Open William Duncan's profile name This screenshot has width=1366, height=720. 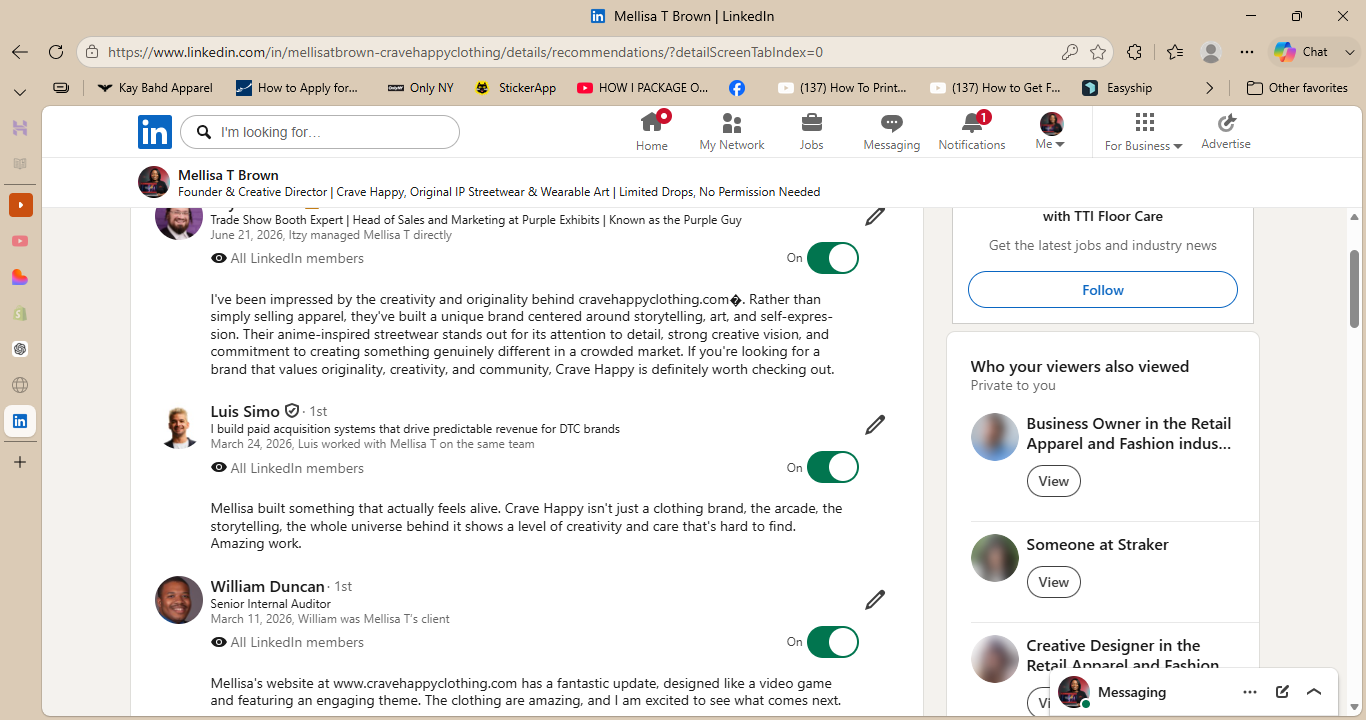(267, 586)
